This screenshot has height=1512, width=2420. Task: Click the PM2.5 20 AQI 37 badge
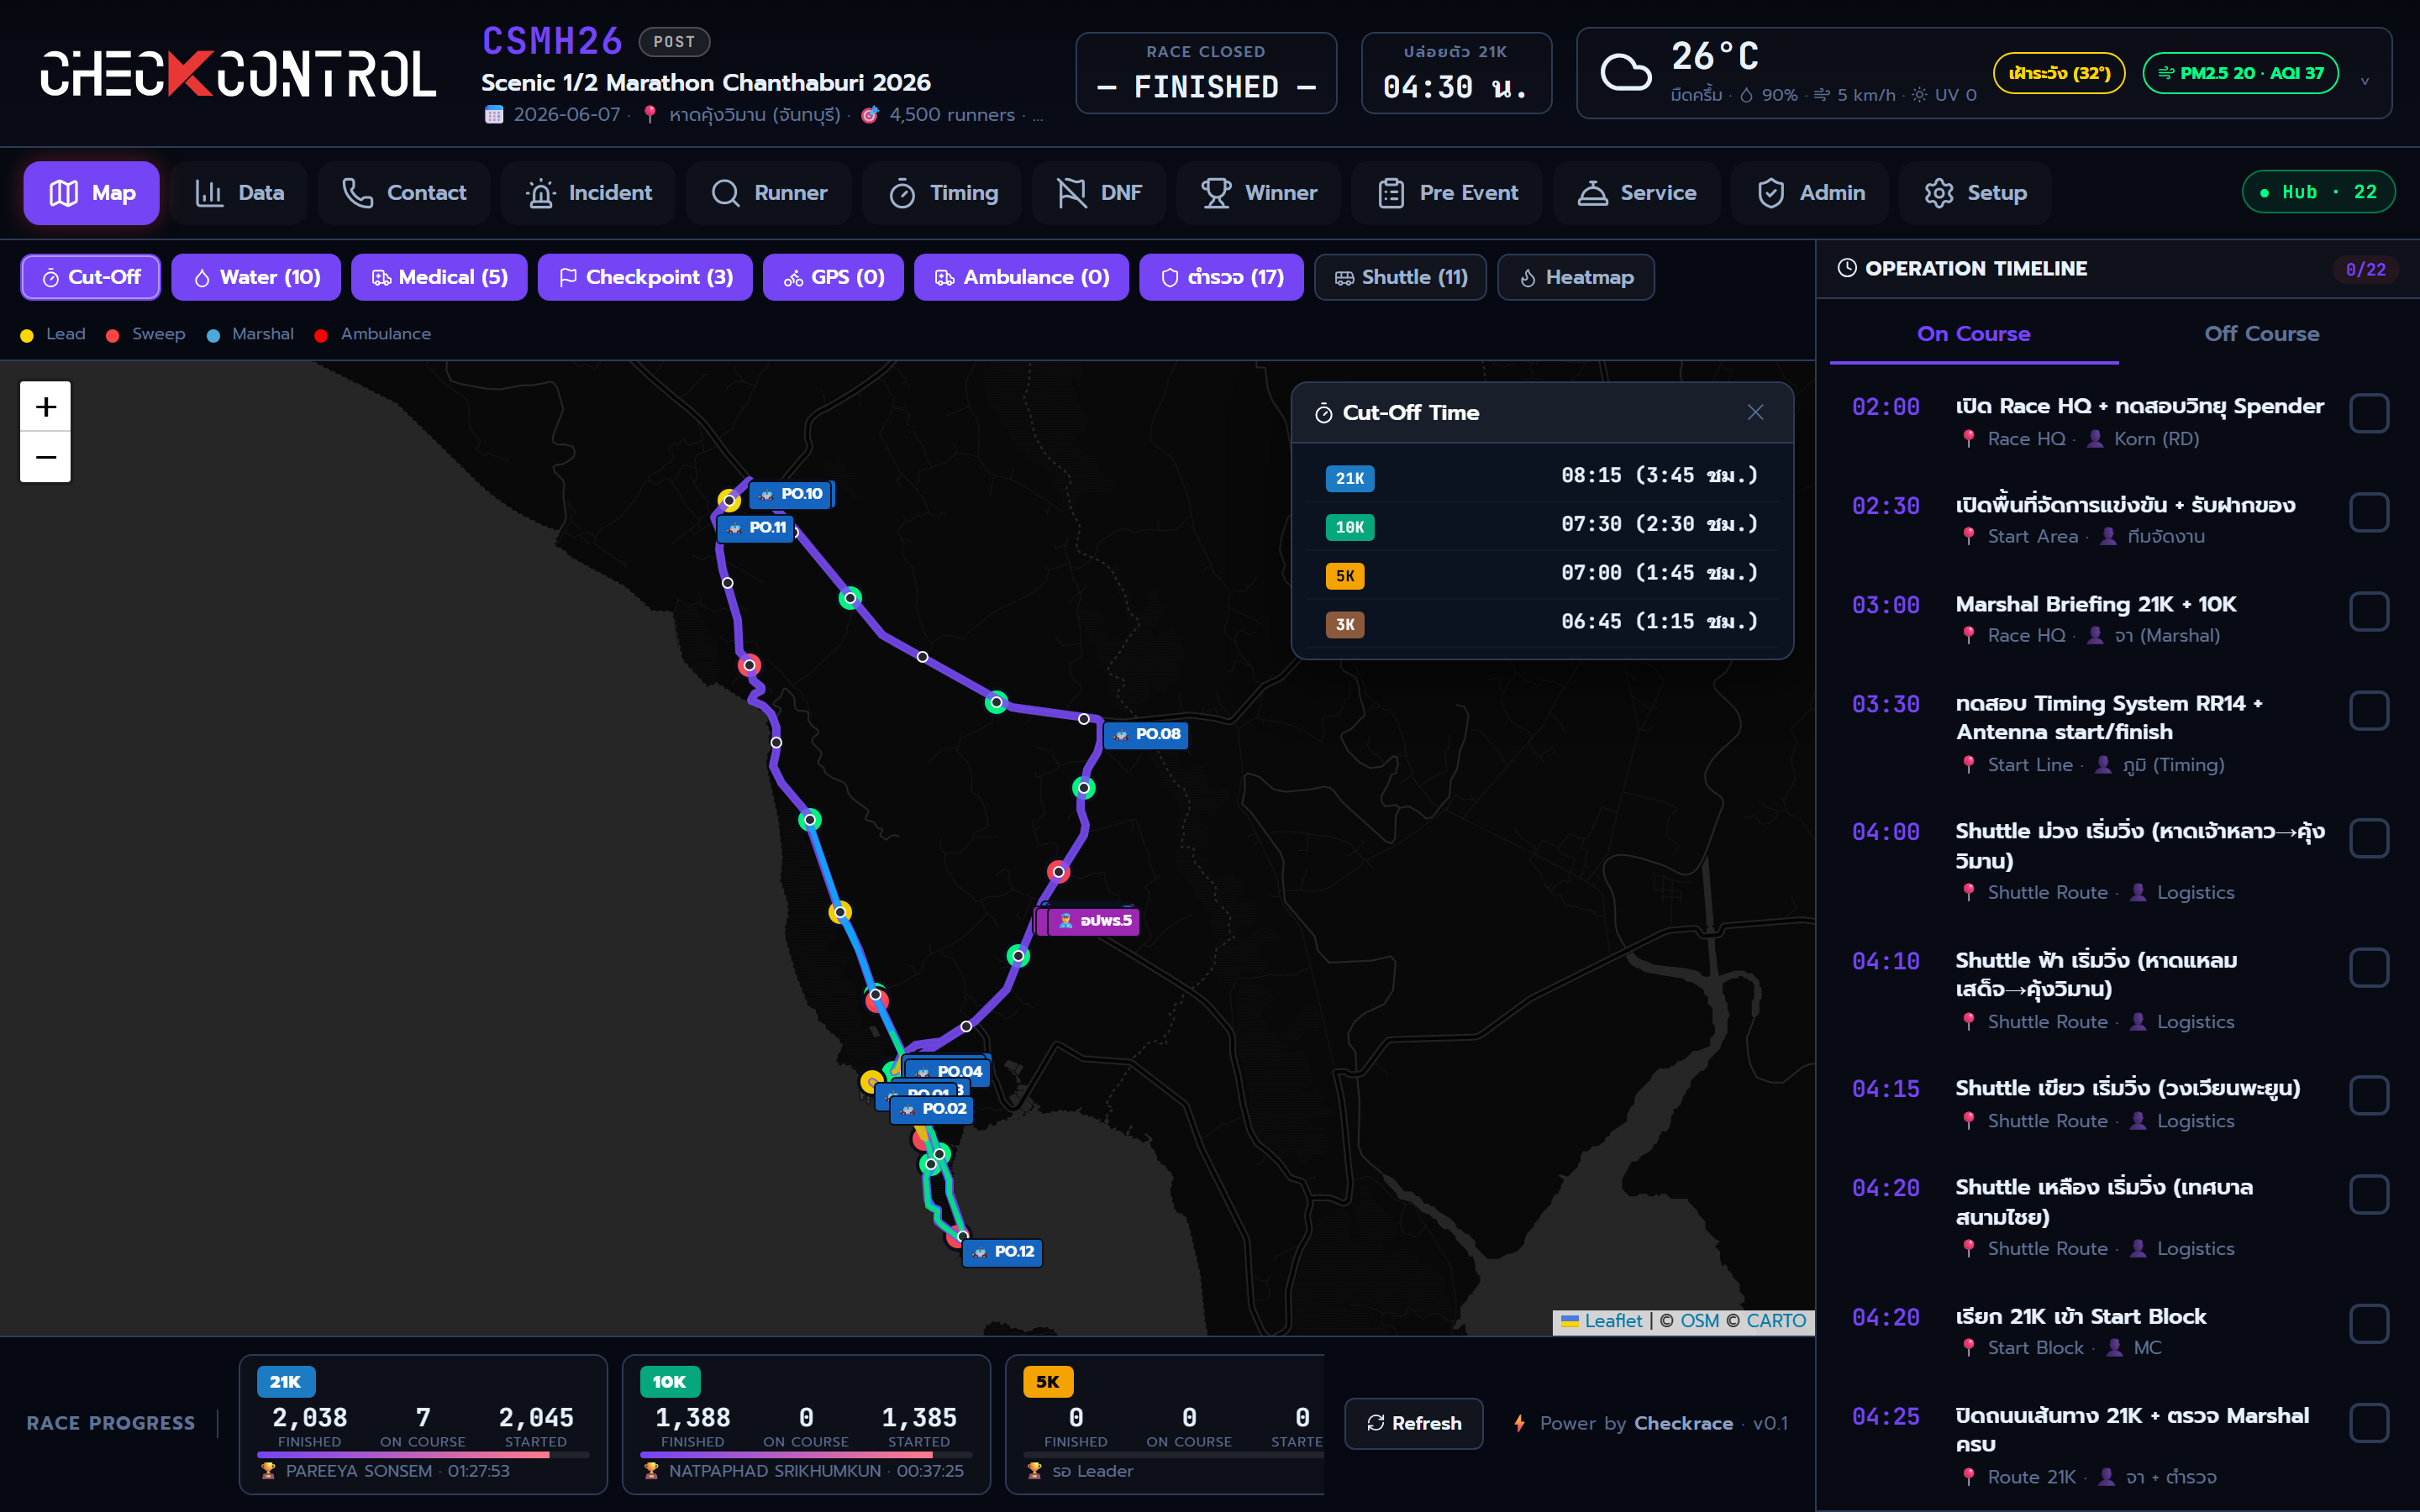coord(2240,73)
